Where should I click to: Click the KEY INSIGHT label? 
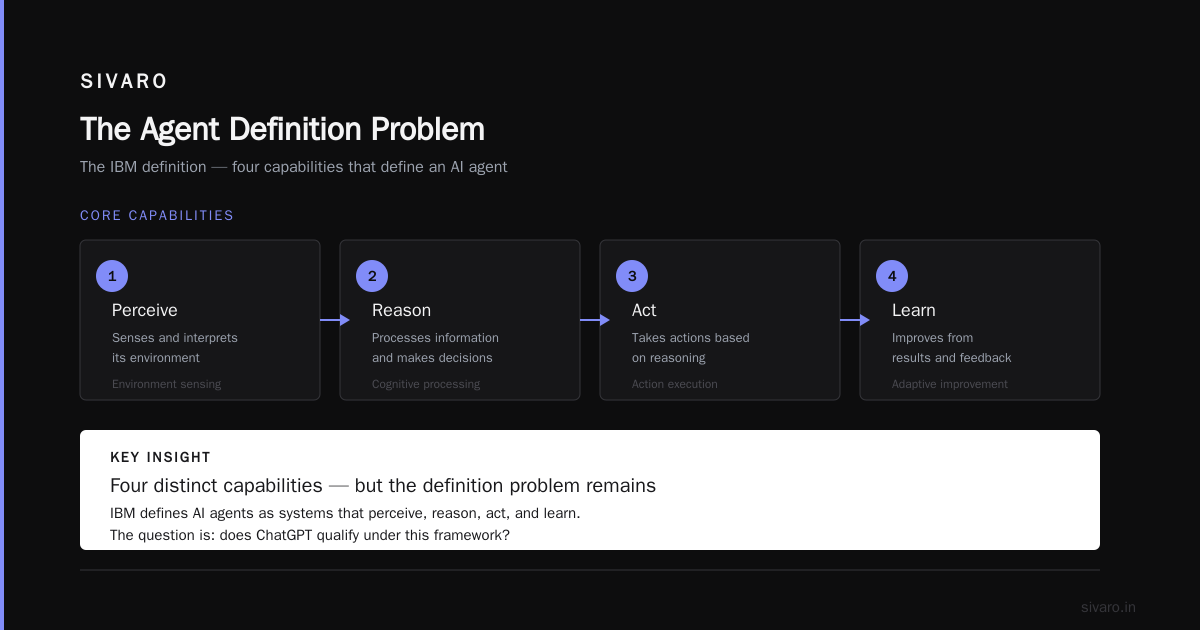click(160, 457)
